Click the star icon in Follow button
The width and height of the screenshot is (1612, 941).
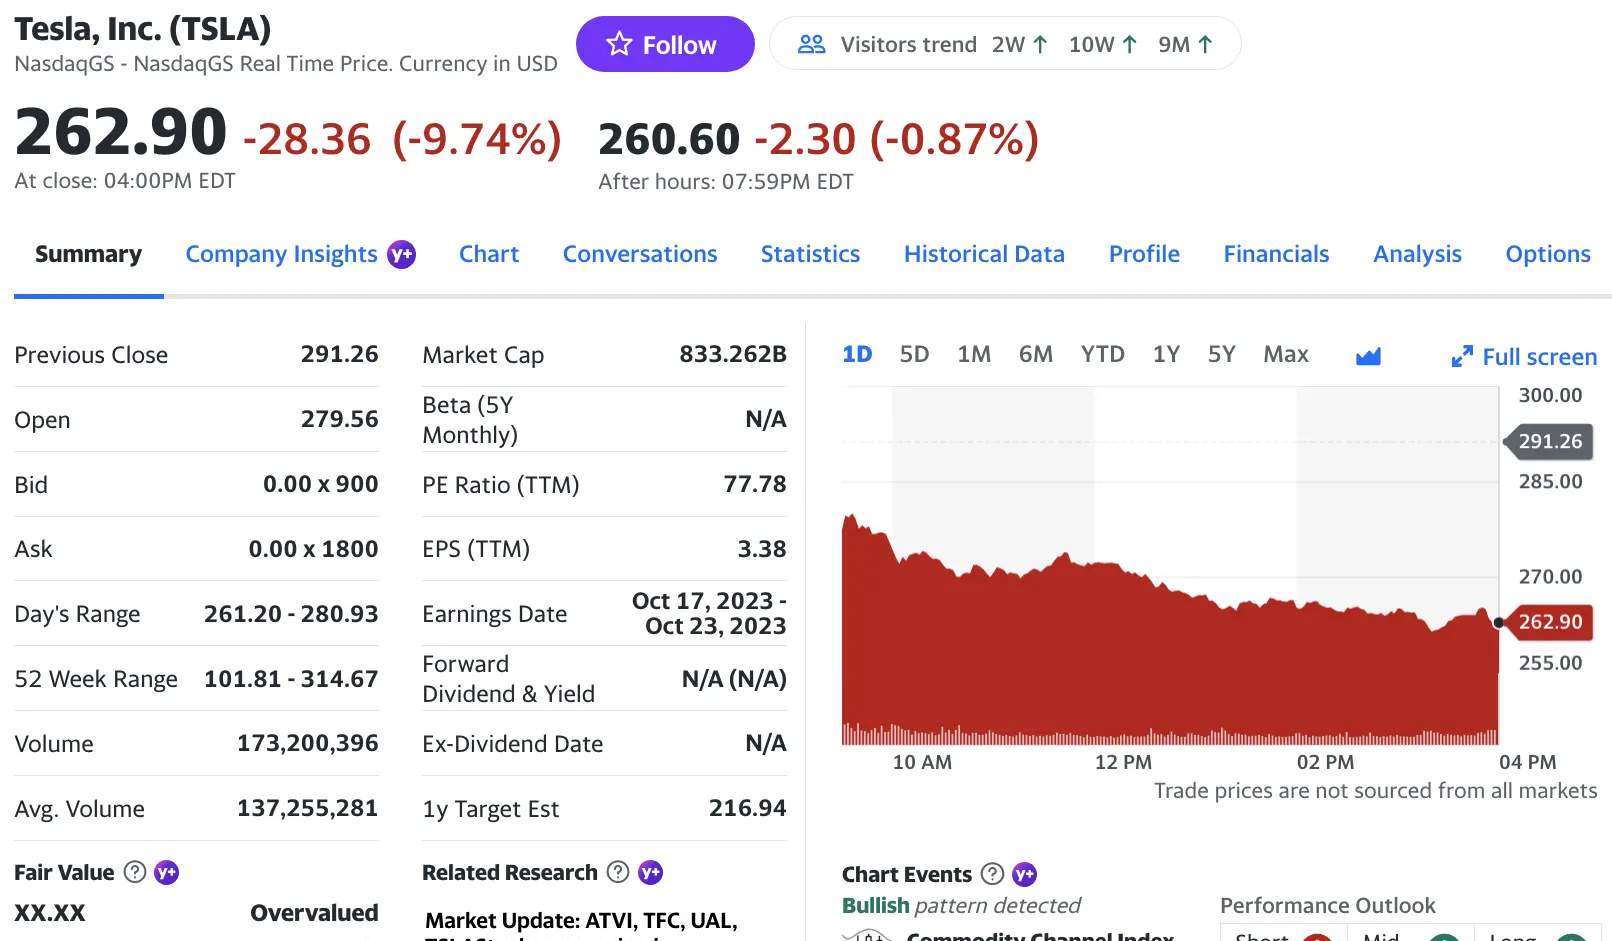[x=619, y=44]
